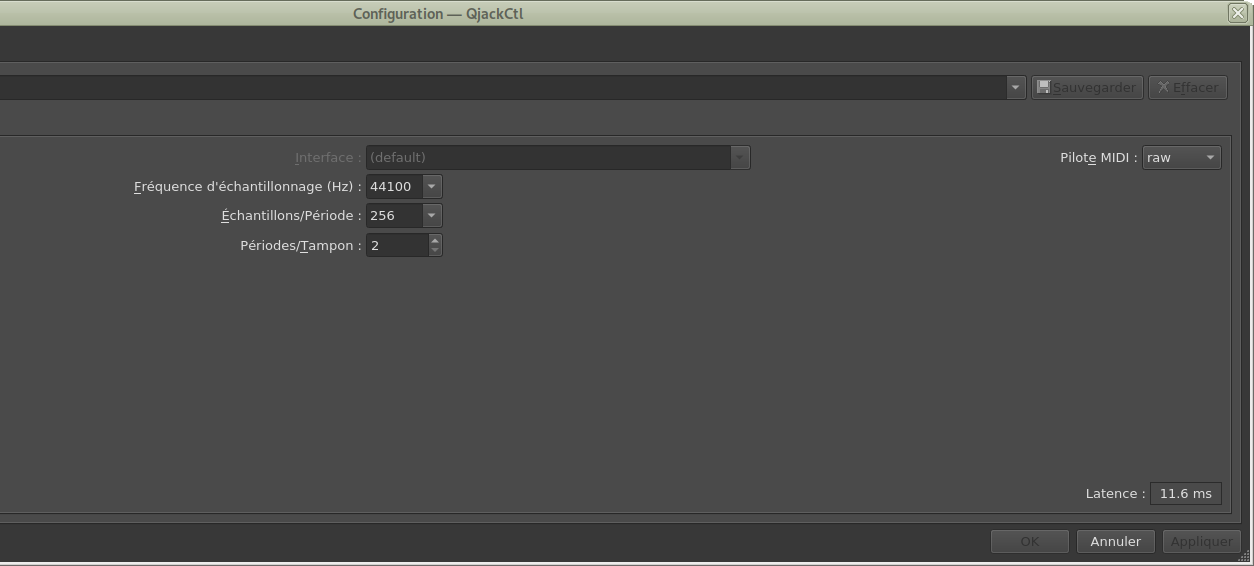Click the 256 samples per period field
Viewport: 1254px width, 566px height.
click(x=395, y=216)
